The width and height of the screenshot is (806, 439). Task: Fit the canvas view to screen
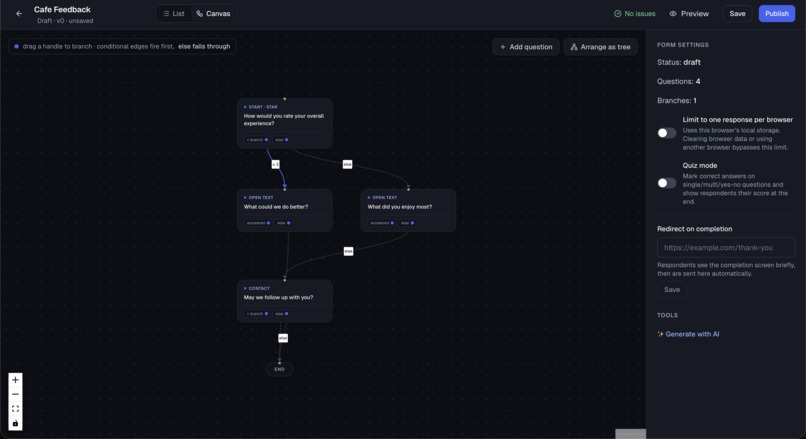(15, 409)
